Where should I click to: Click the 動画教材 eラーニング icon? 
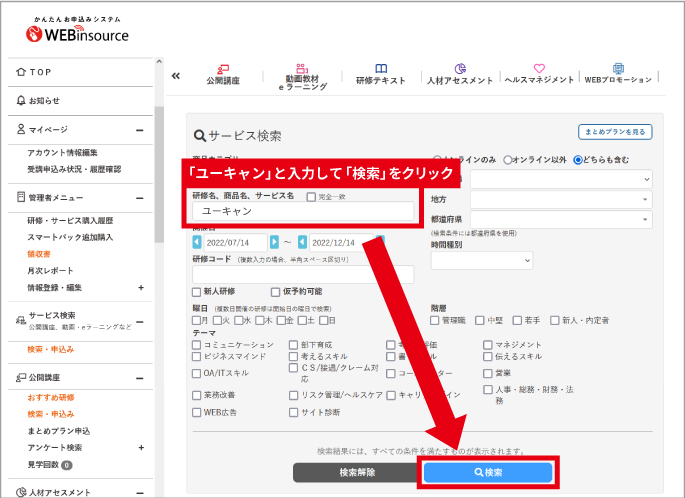(302, 68)
